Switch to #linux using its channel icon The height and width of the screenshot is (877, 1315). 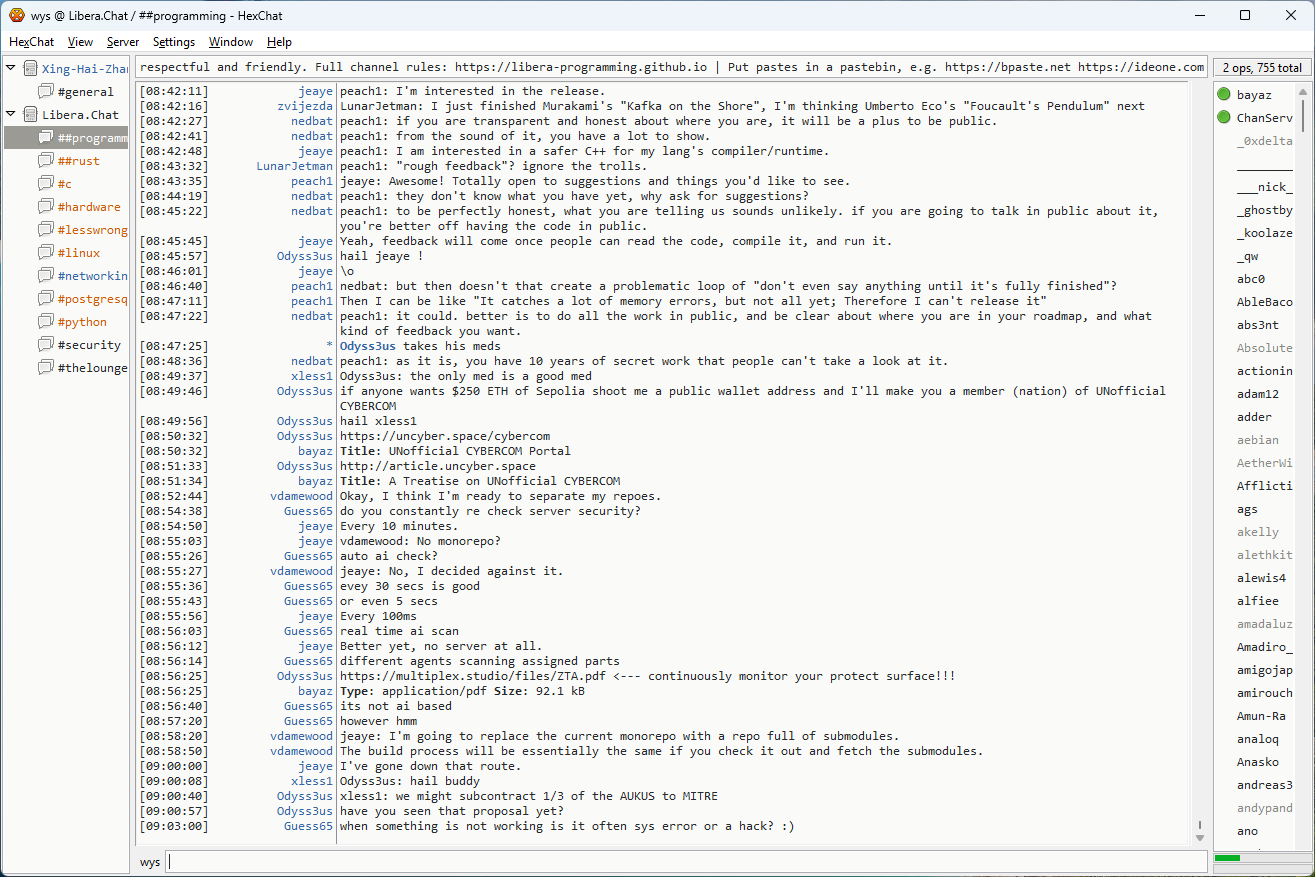coord(46,253)
